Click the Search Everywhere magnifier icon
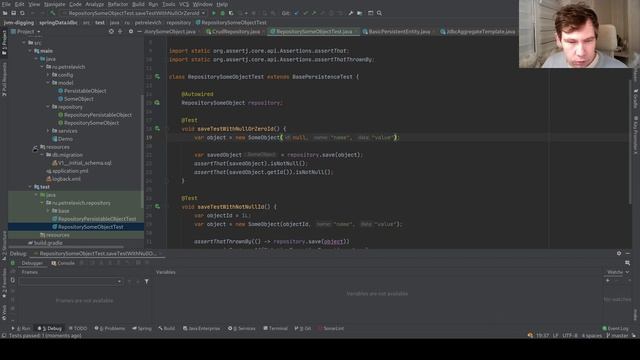 tap(379, 13)
